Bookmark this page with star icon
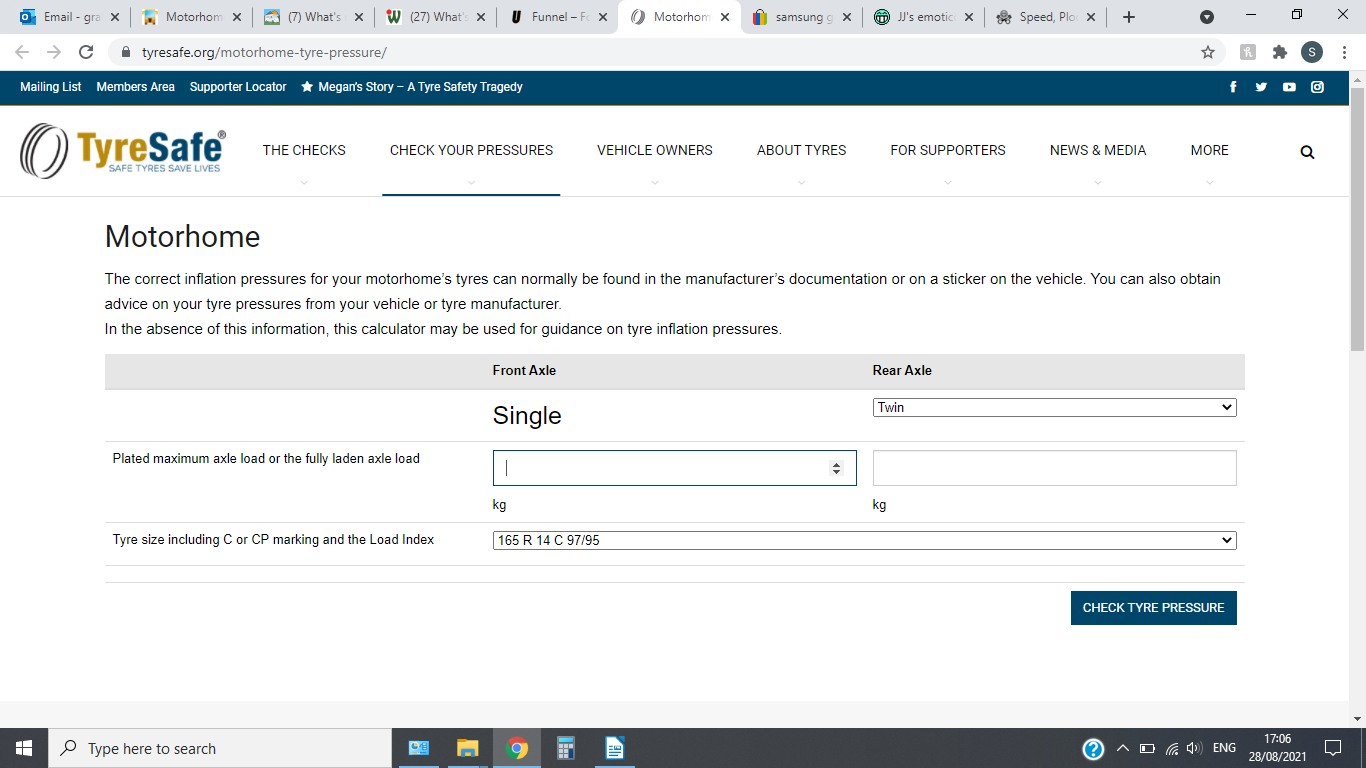The image size is (1366, 768). point(1208,52)
